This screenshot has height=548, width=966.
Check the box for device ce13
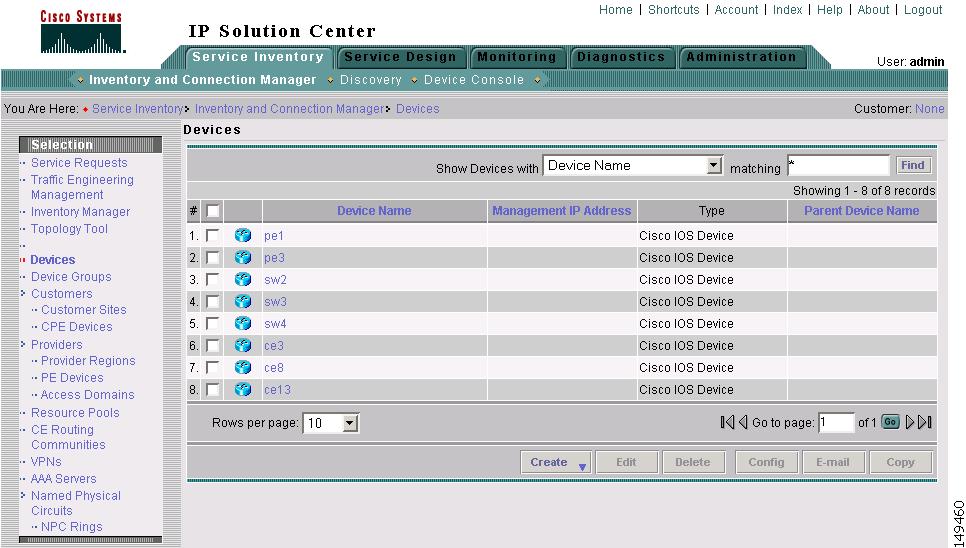click(x=213, y=390)
